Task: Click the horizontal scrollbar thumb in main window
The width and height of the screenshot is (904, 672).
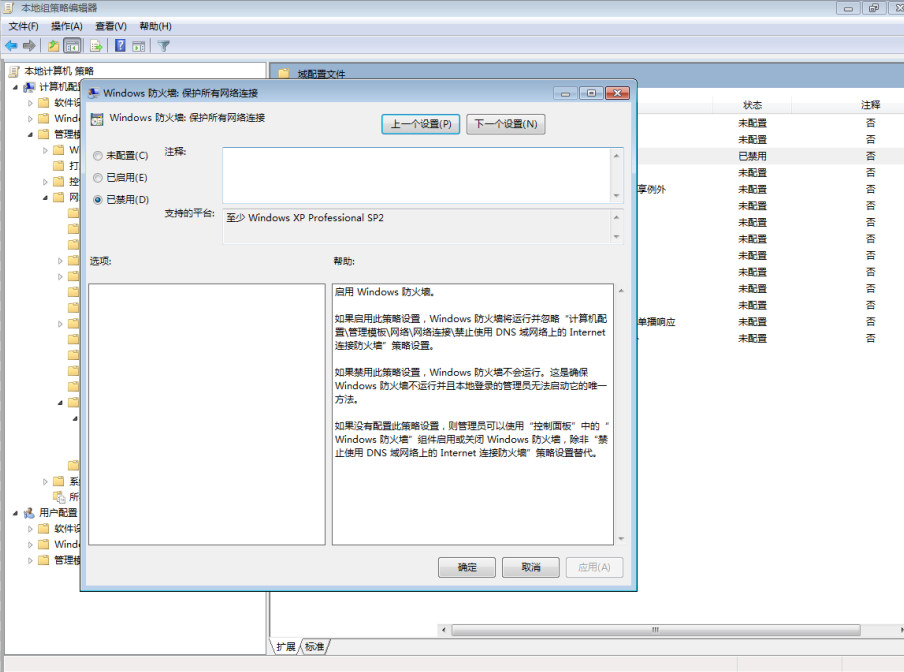Action: [x=656, y=630]
